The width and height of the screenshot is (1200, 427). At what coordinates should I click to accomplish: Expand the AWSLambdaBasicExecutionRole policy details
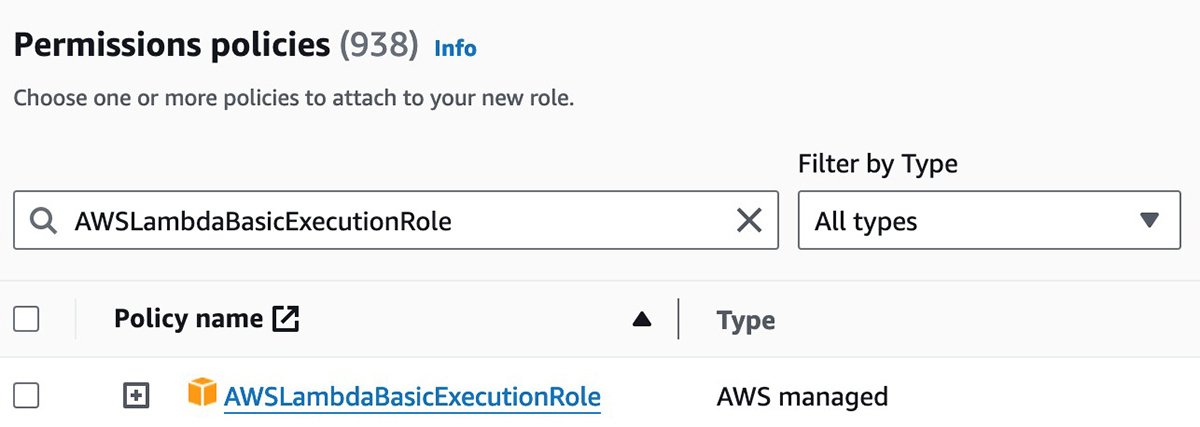pyautogui.click(x=135, y=397)
